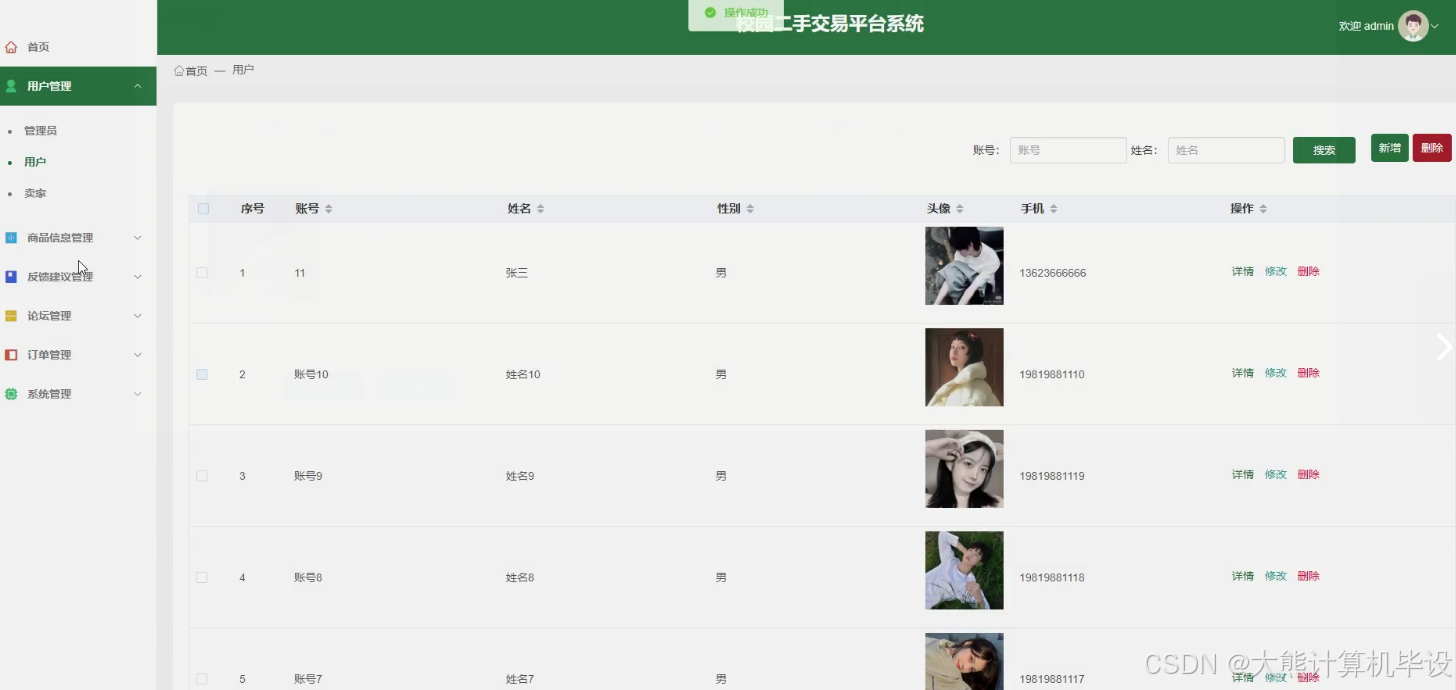
Task: Expand the 论坛管理 chevron
Action: tap(138, 316)
